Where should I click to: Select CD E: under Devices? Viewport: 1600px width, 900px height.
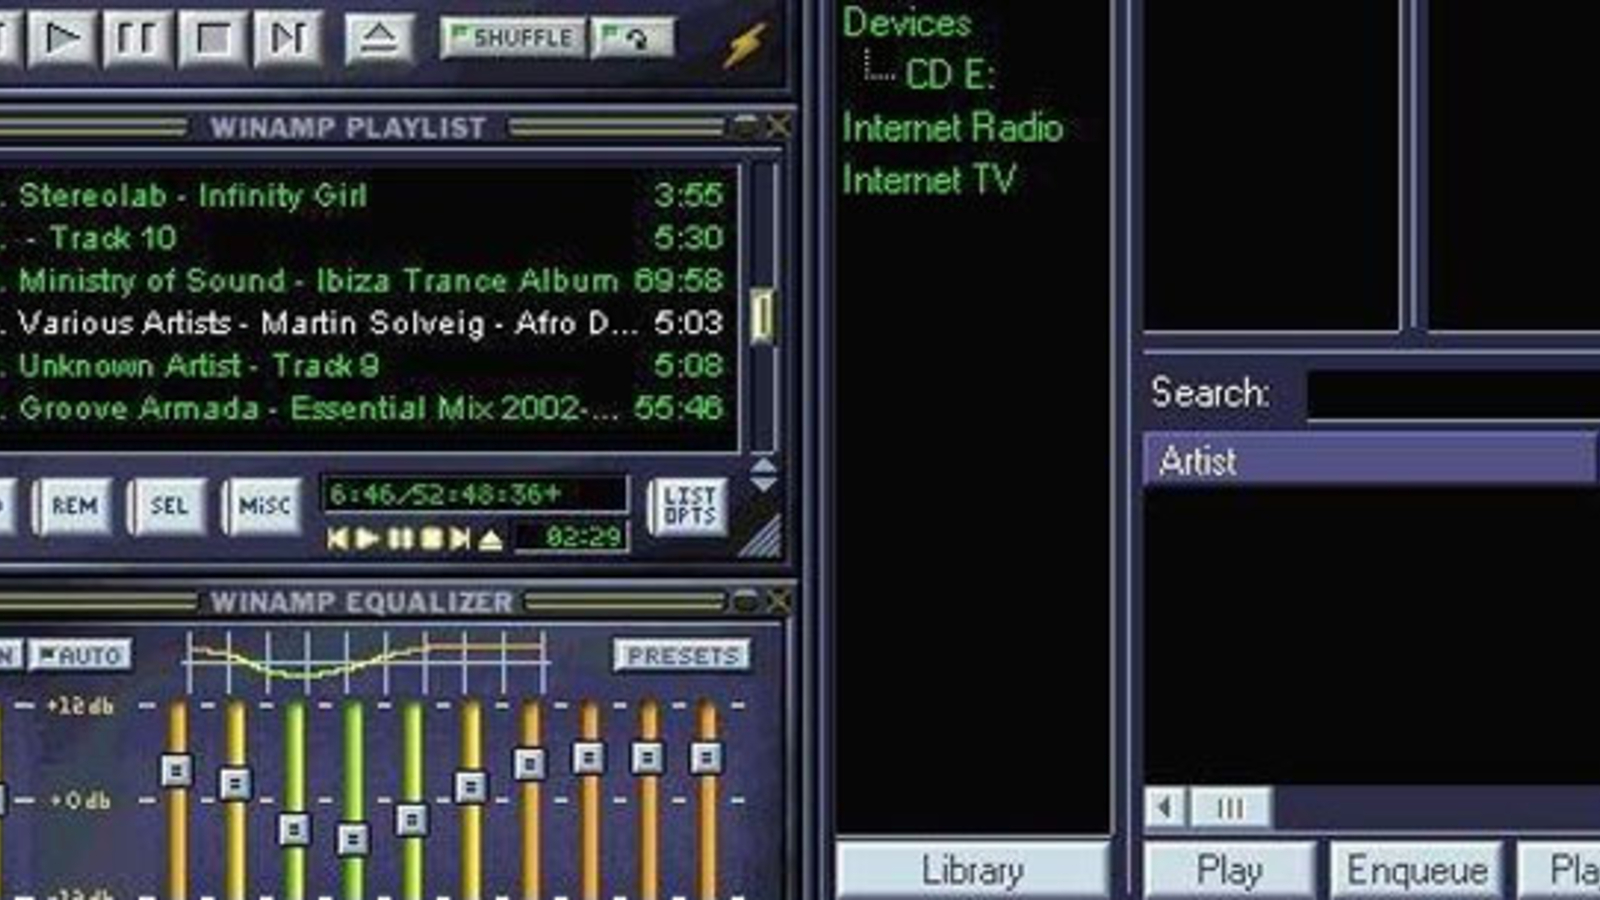(949, 74)
